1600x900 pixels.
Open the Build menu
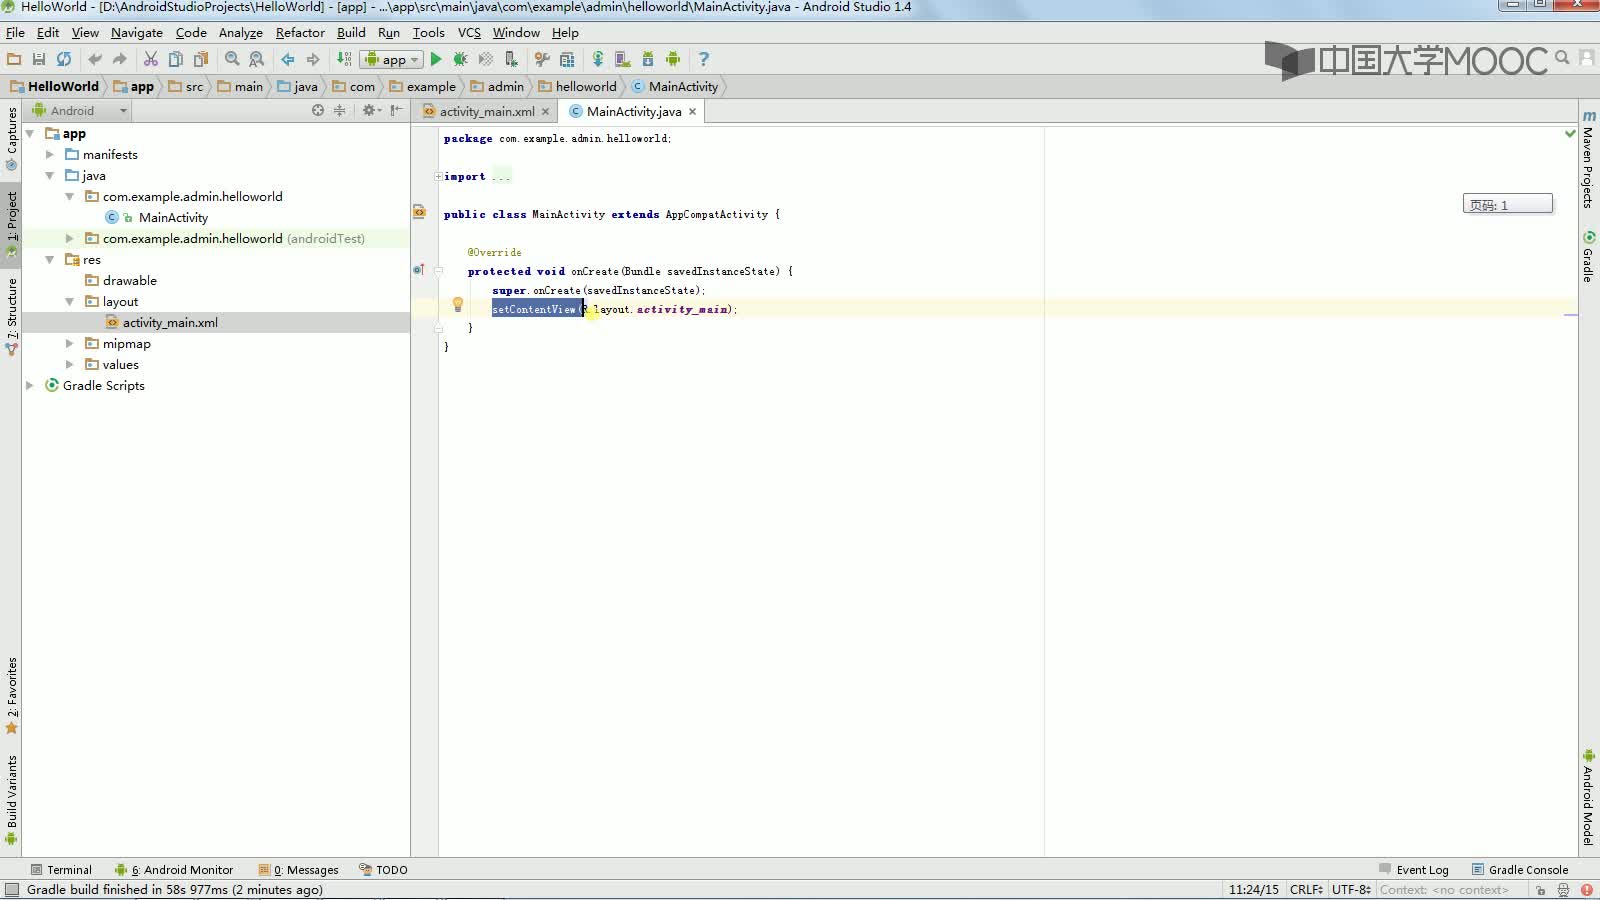351,32
